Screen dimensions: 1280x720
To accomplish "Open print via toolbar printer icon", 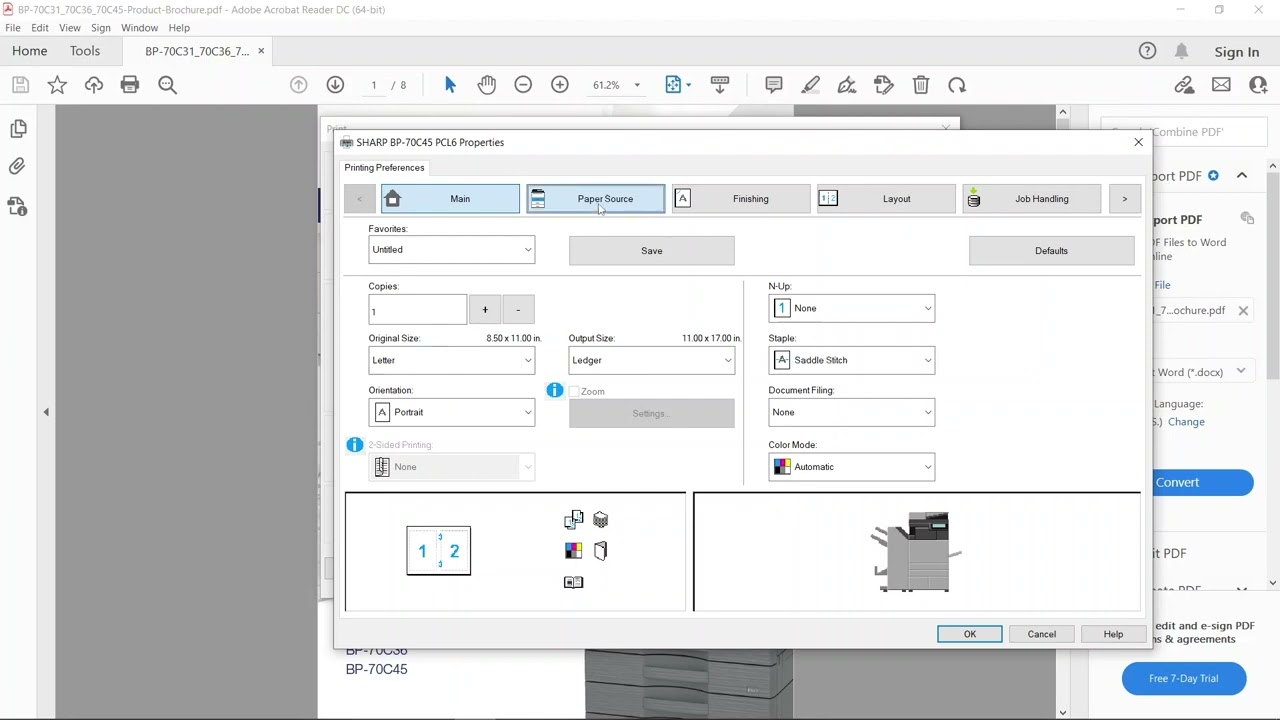I will (130, 85).
